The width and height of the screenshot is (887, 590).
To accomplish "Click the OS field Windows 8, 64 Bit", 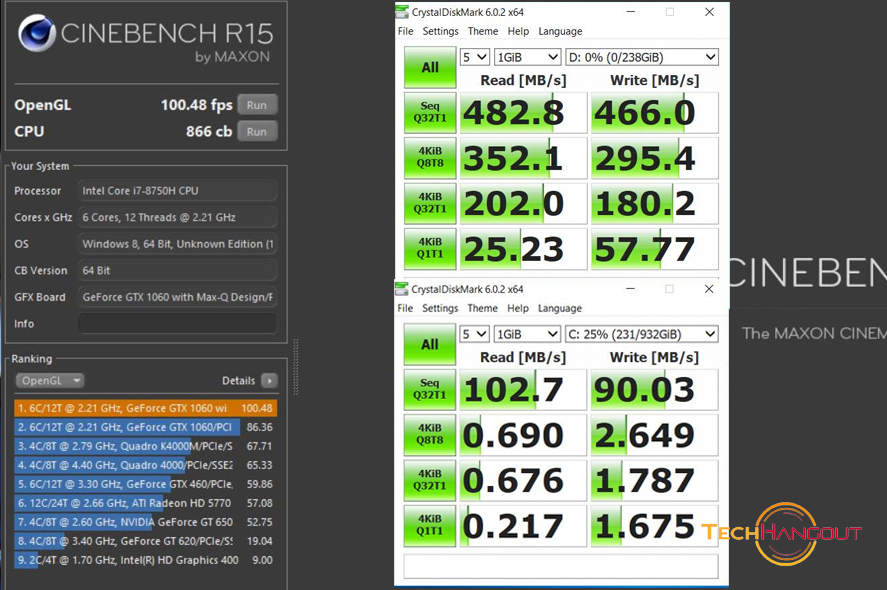I will [178, 244].
